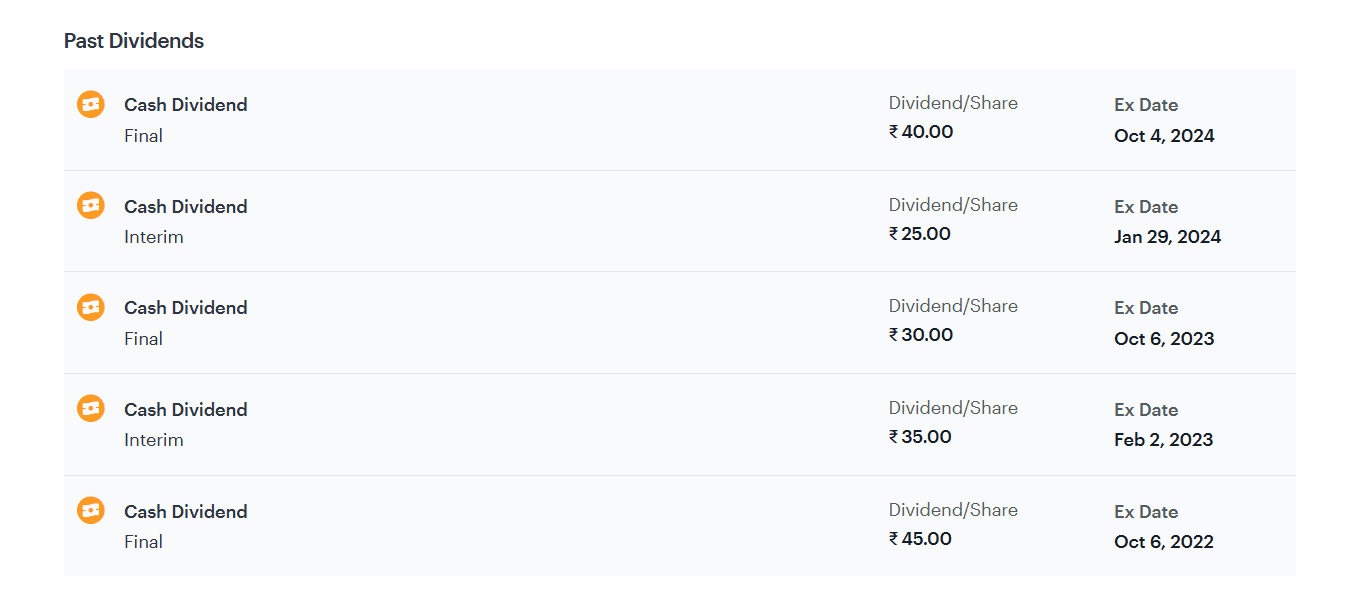Click the ₹45.00 dividend per share amount
1351x608 pixels.
[x=920, y=539]
